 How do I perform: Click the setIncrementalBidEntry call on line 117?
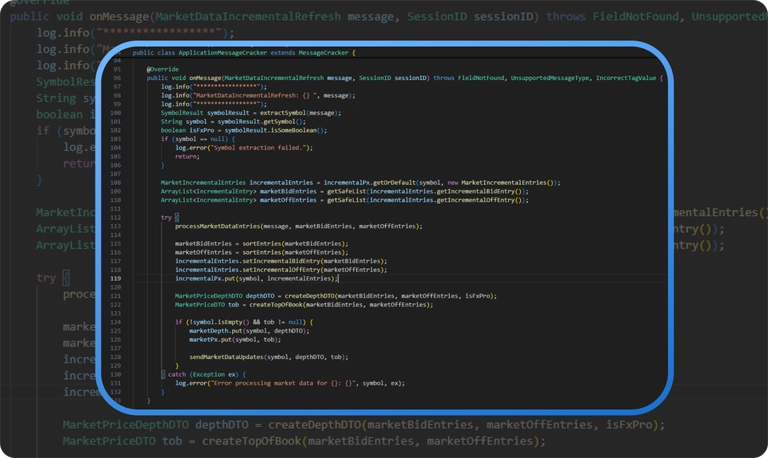pos(281,262)
